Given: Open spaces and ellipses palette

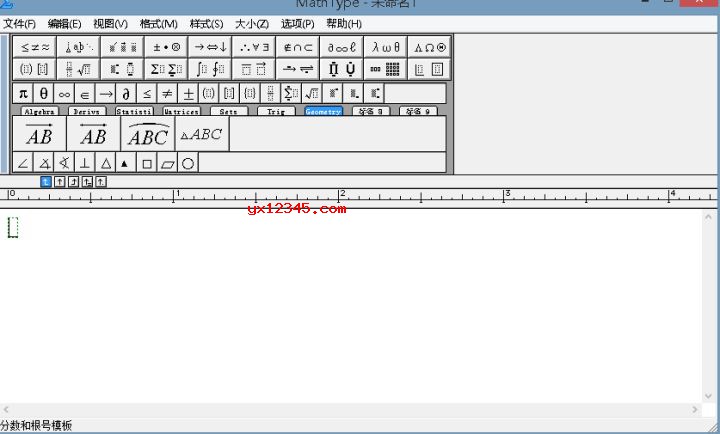Looking at the screenshot, I should click(79, 47).
